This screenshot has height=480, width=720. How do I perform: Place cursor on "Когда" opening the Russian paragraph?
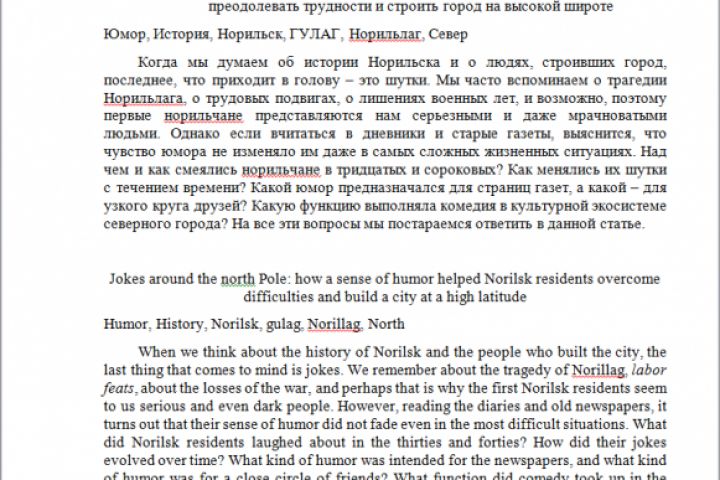[x=158, y=62]
